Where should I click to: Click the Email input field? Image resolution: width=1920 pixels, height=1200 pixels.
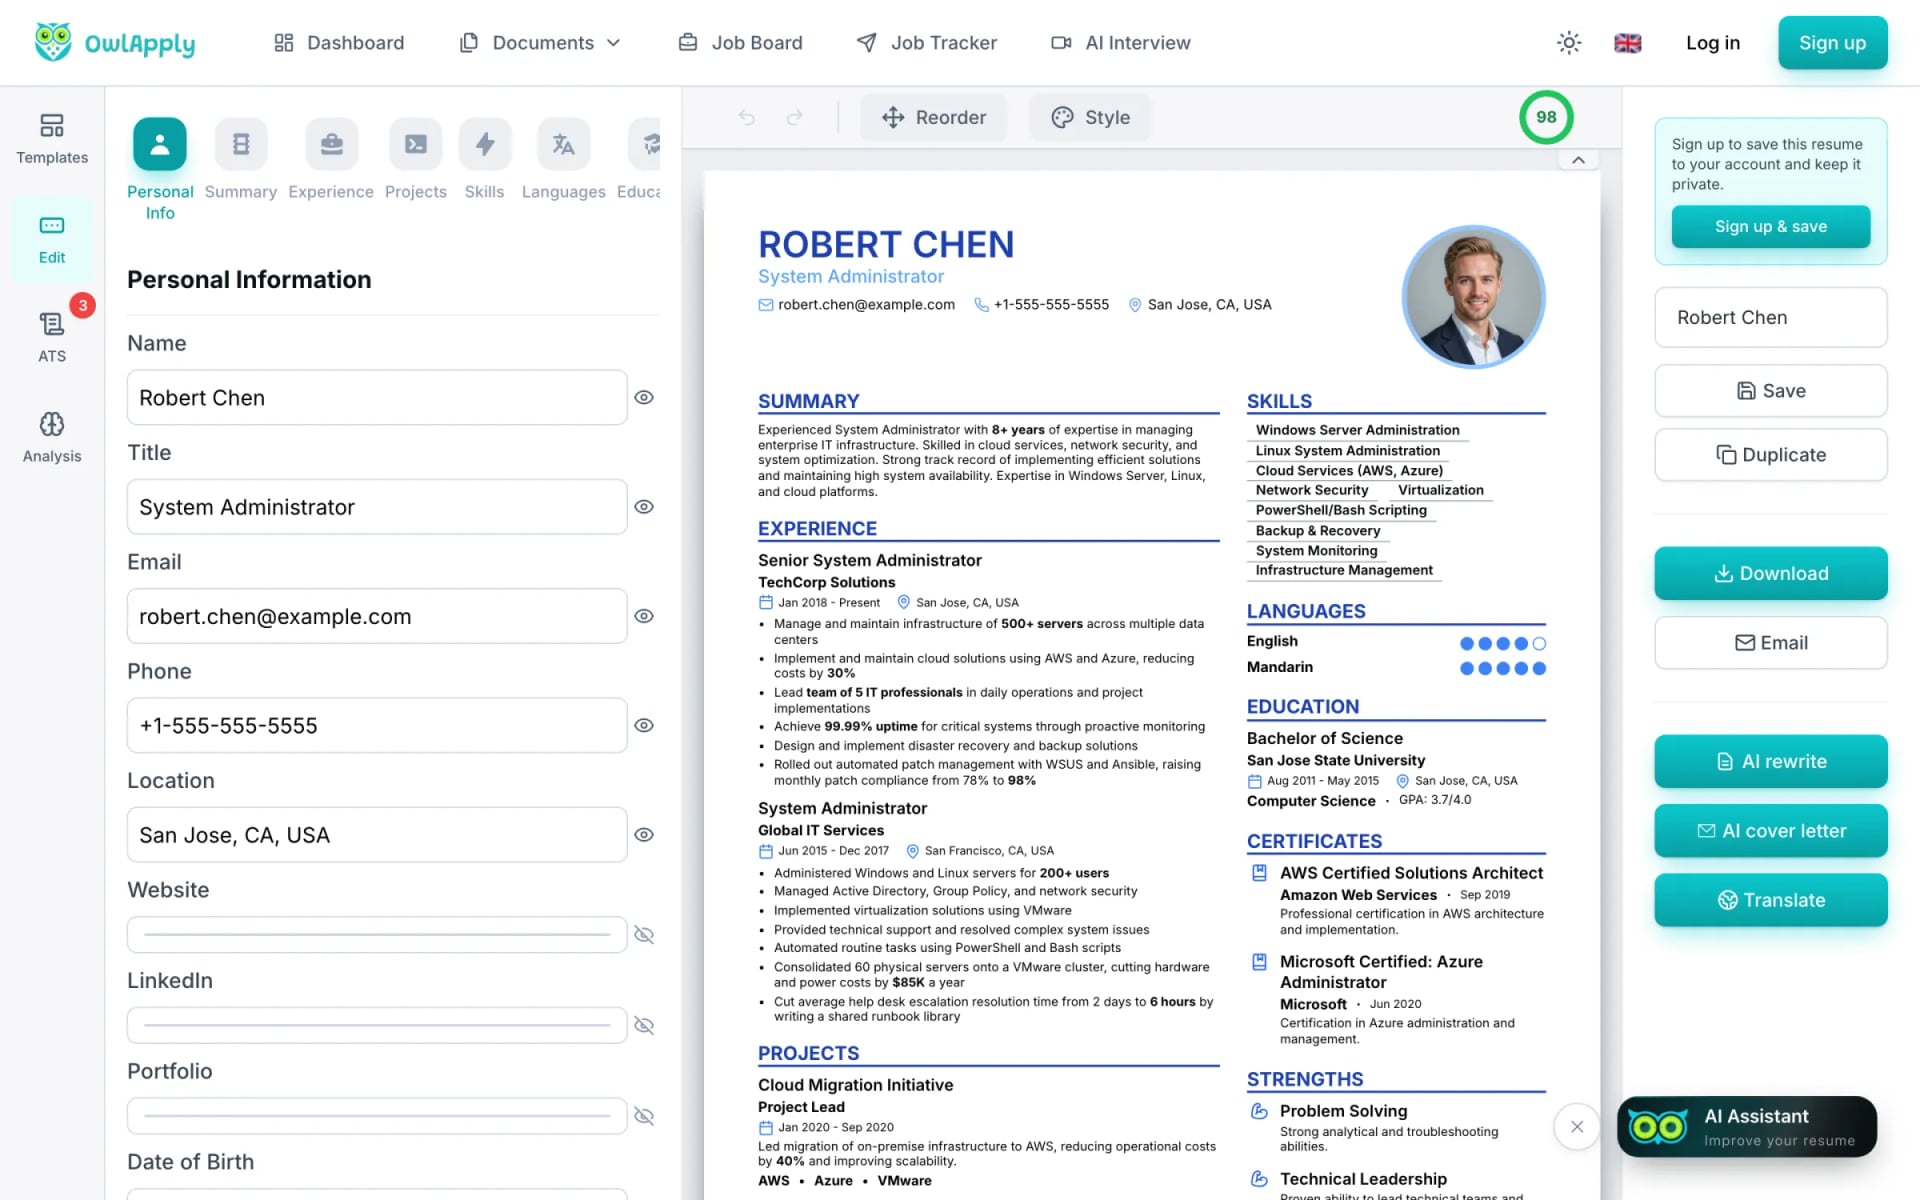click(377, 616)
